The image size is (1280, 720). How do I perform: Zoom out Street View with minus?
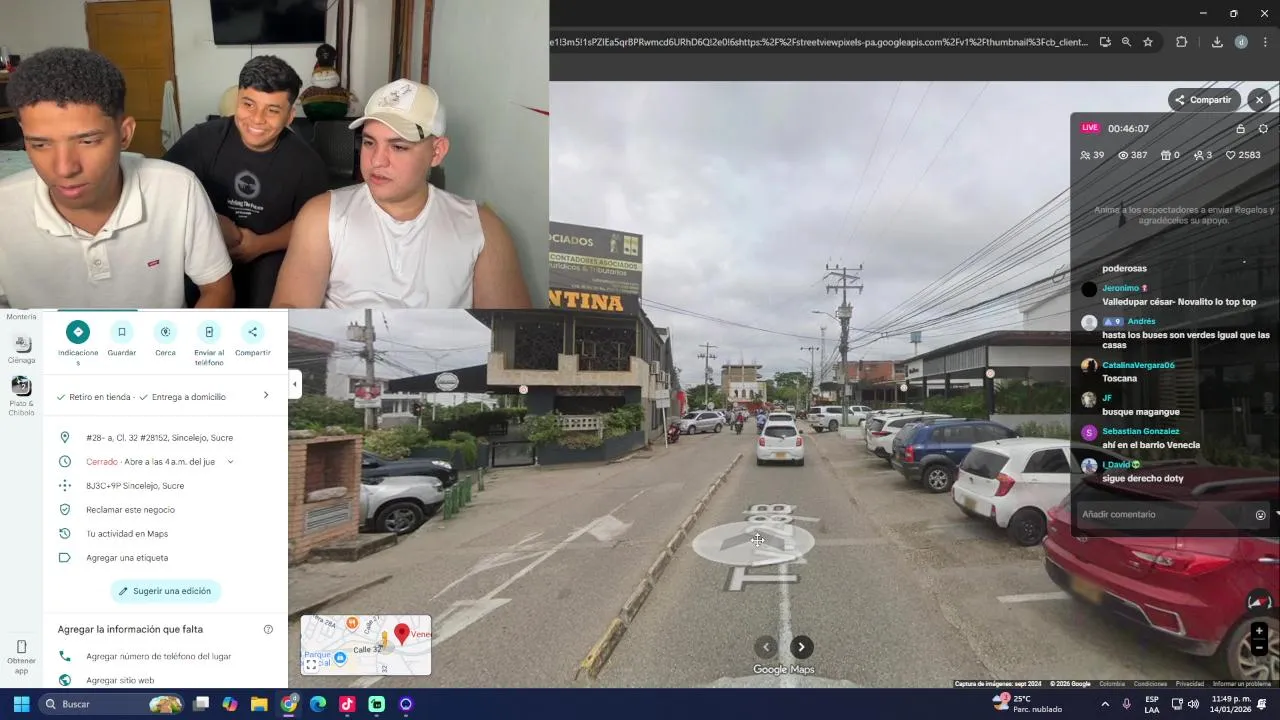(x=1259, y=648)
